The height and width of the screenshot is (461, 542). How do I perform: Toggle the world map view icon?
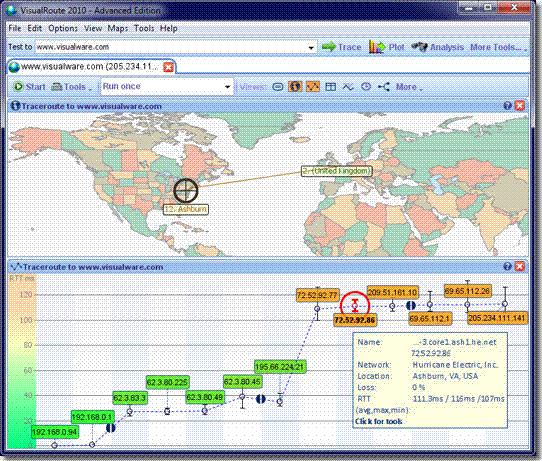[x=295, y=86]
